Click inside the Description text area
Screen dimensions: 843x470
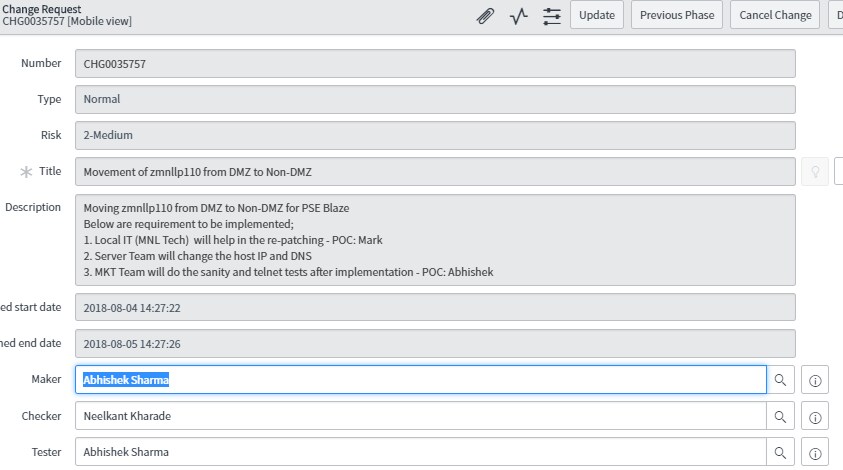pos(435,240)
